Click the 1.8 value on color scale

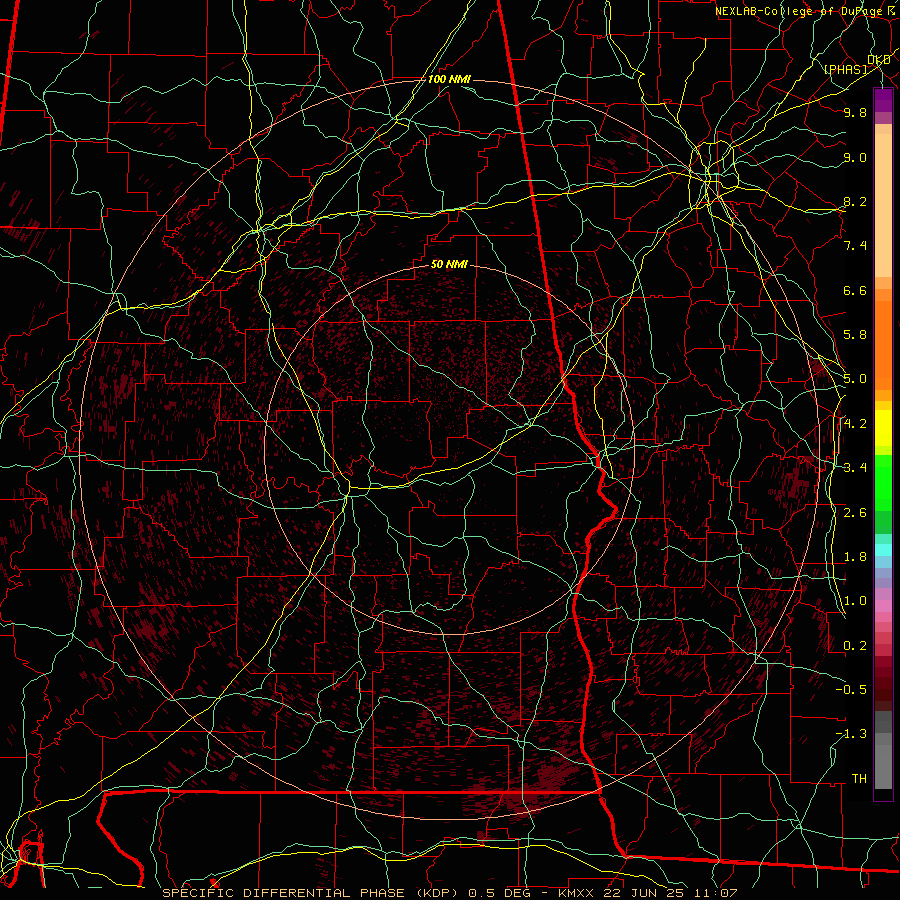click(855, 557)
